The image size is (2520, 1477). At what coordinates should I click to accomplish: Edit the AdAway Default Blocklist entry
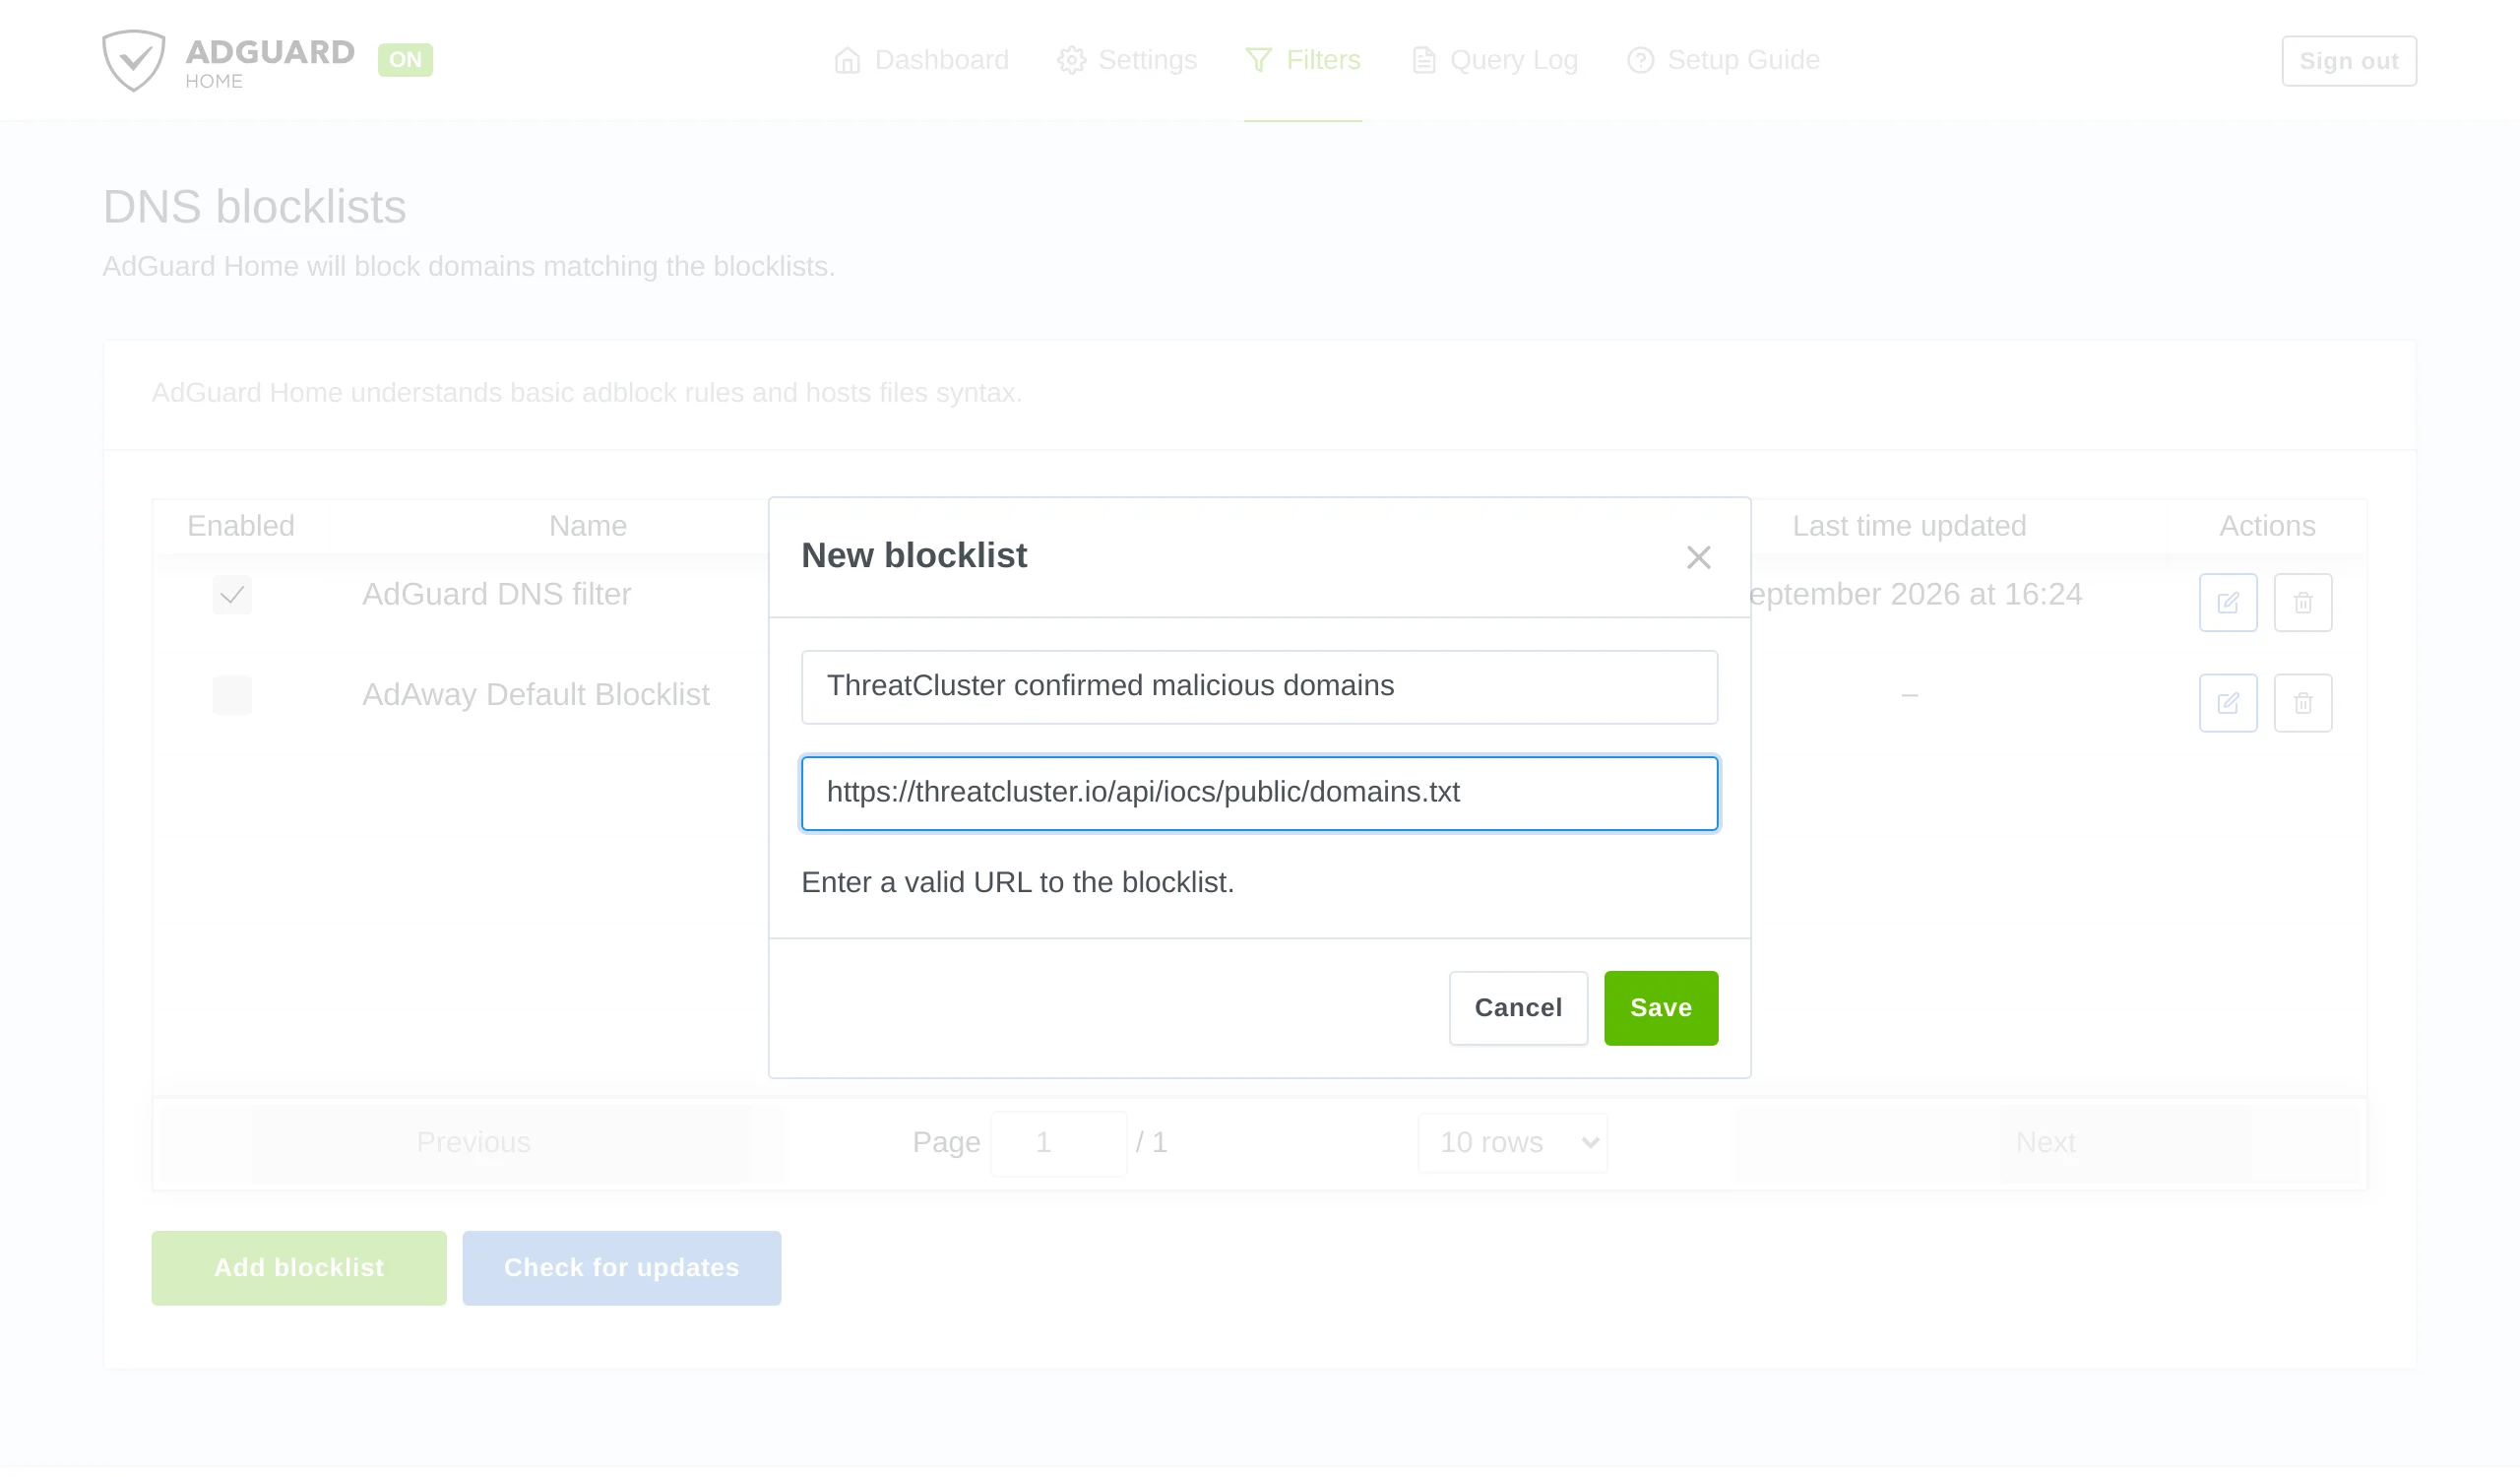(x=2228, y=704)
